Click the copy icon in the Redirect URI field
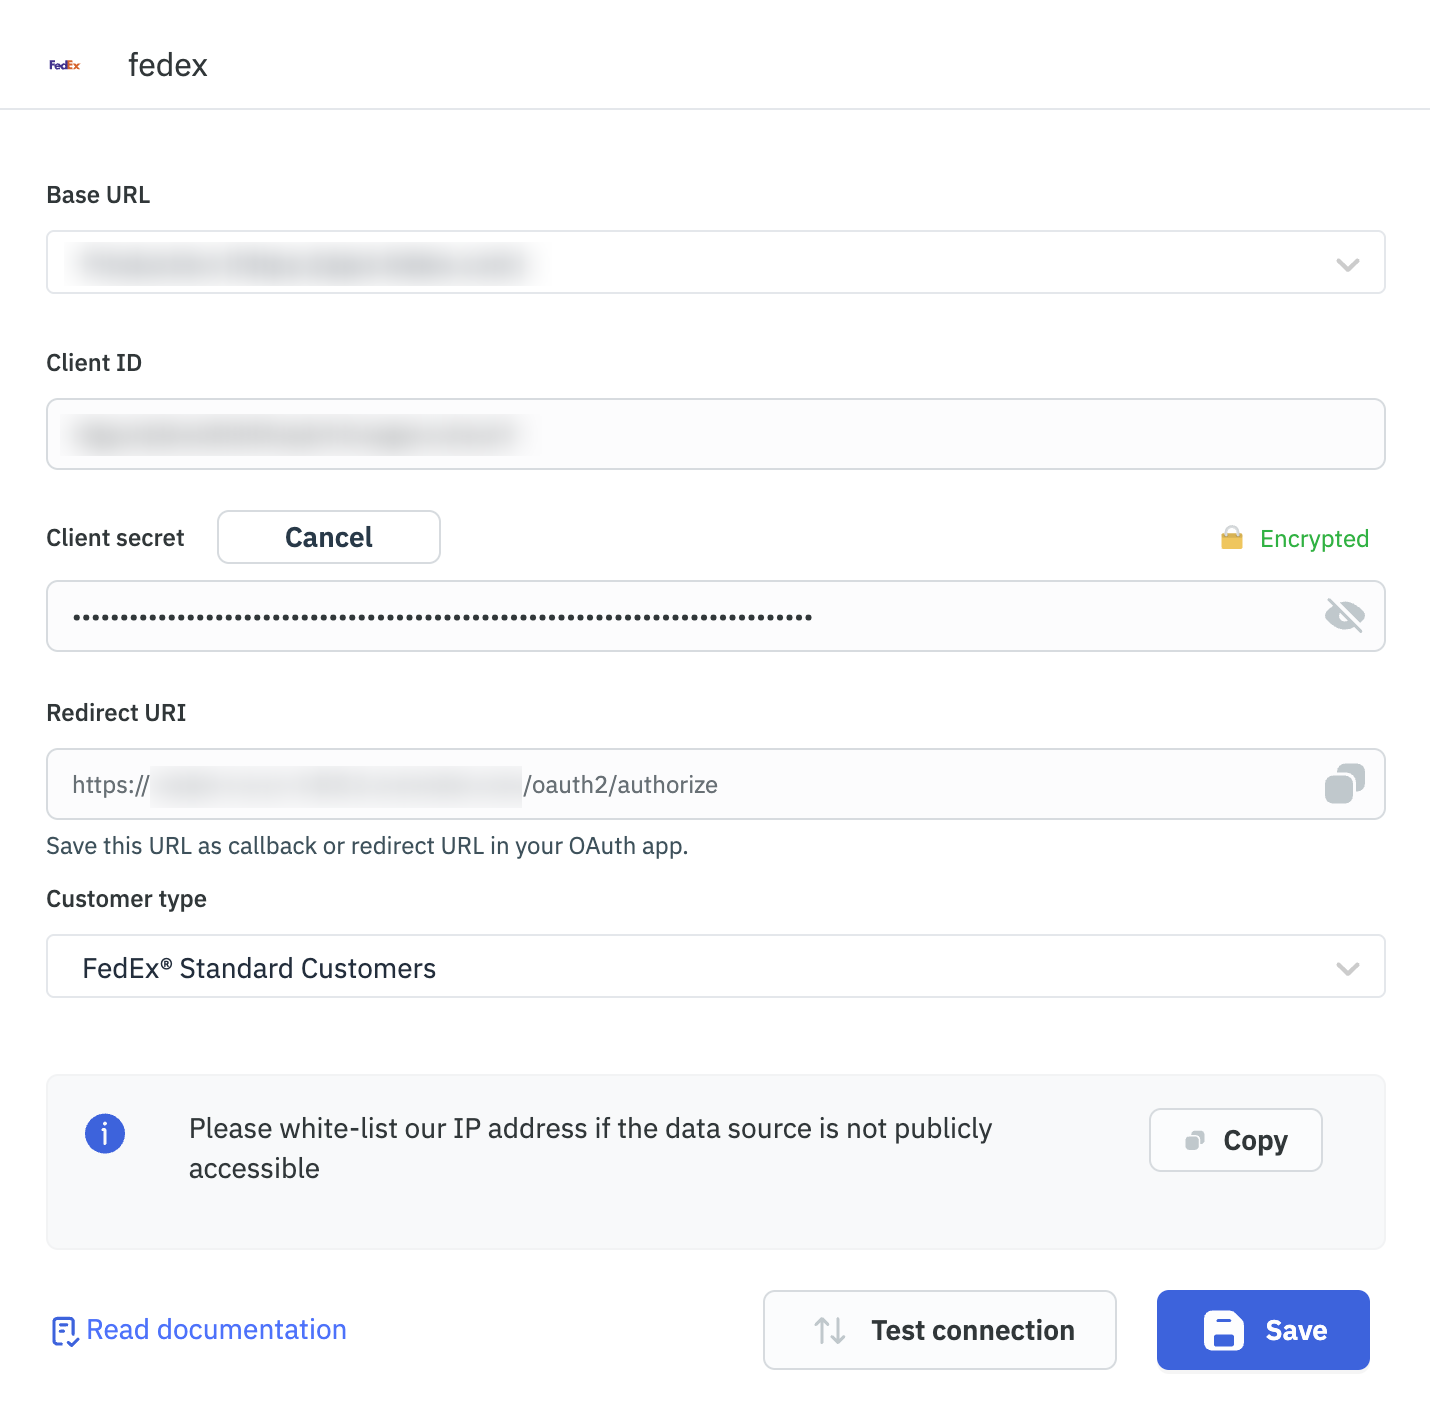 pos(1344,784)
